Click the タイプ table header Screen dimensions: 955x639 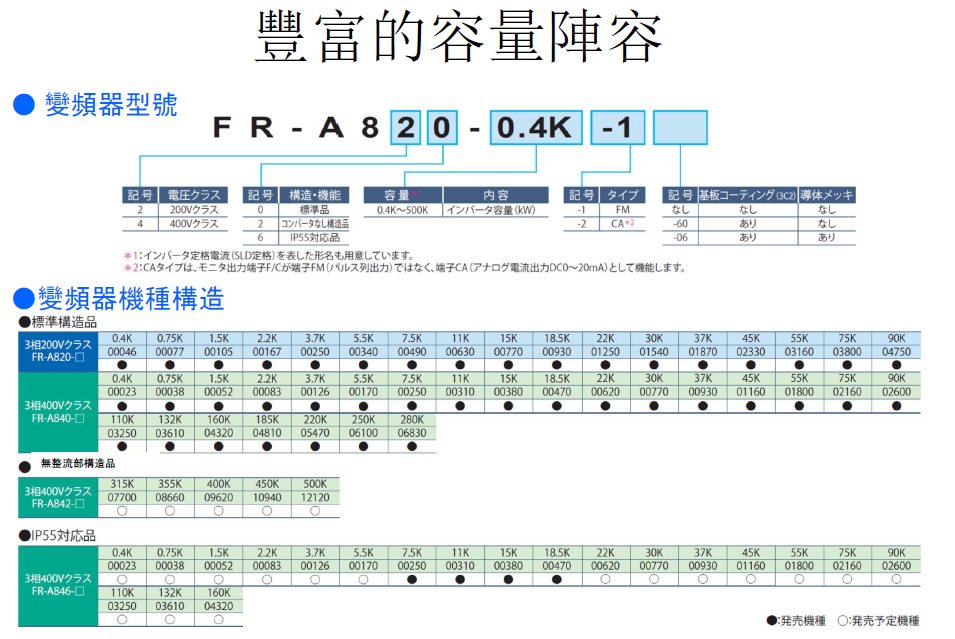[622, 195]
